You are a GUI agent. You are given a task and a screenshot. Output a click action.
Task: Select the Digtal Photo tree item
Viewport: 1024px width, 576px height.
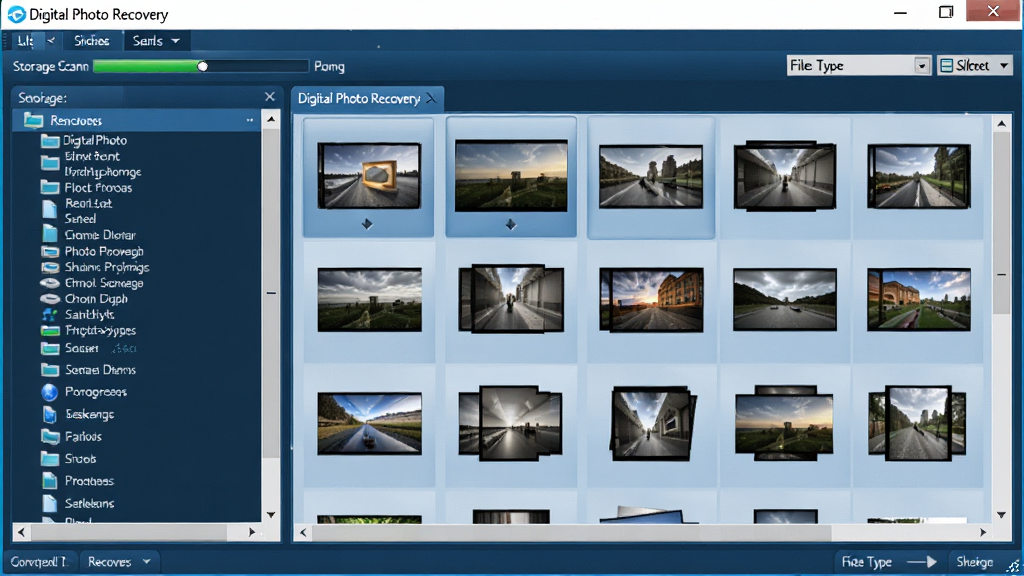coord(95,140)
